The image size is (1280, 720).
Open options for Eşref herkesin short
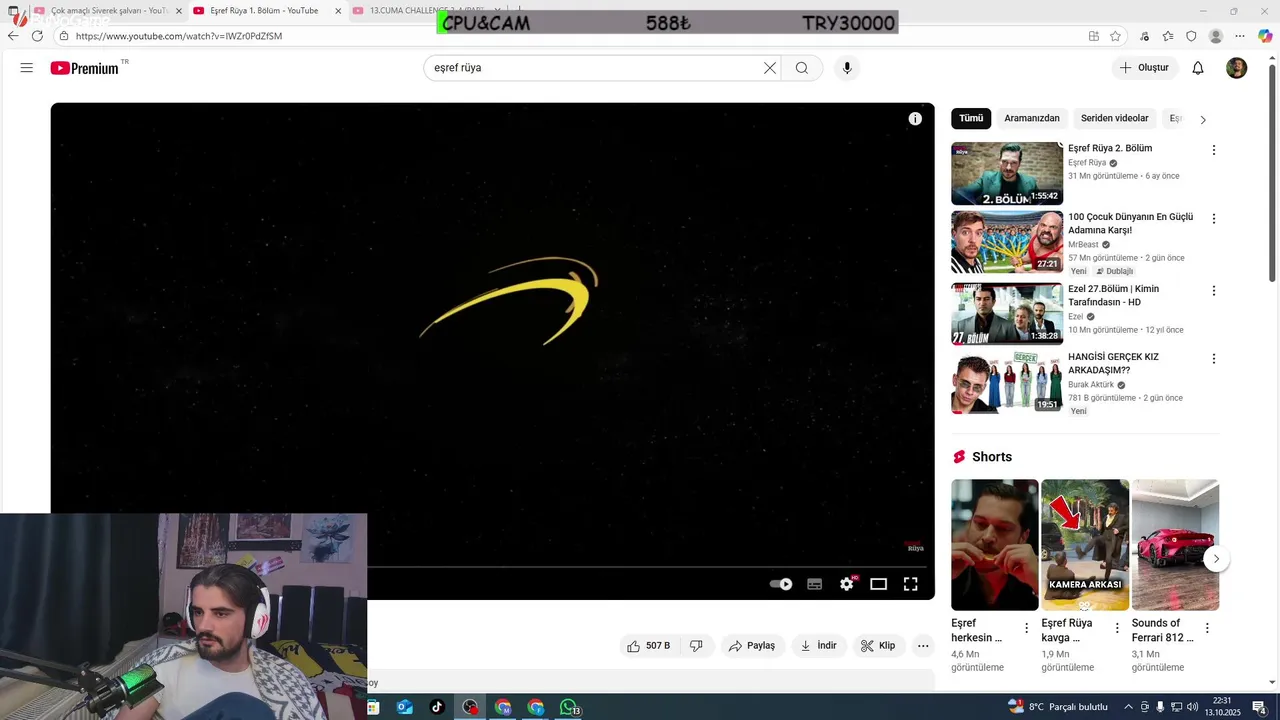tap(1026, 628)
